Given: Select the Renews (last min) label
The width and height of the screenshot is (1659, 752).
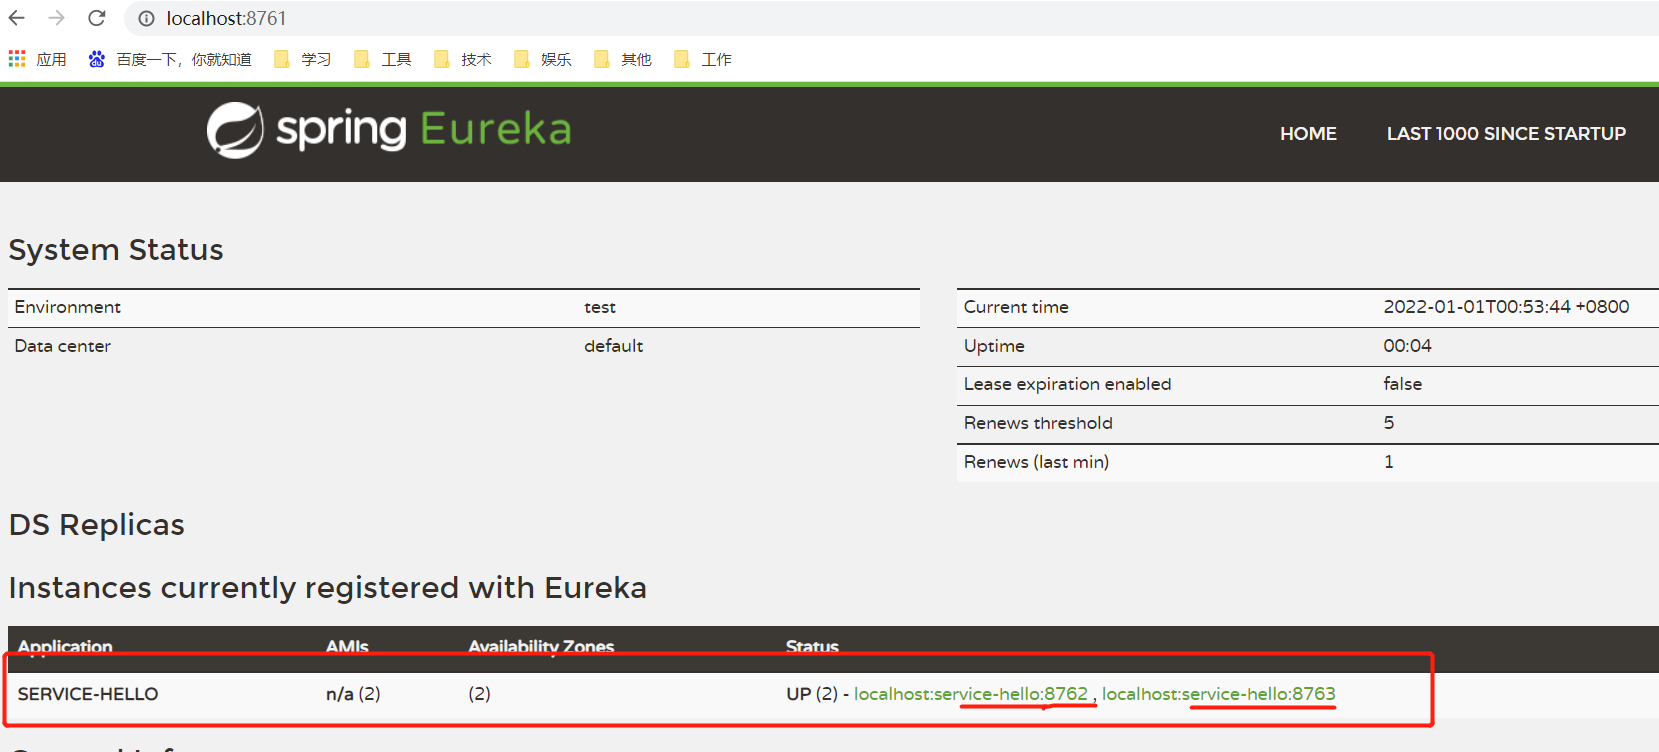Looking at the screenshot, I should click(x=1036, y=462).
